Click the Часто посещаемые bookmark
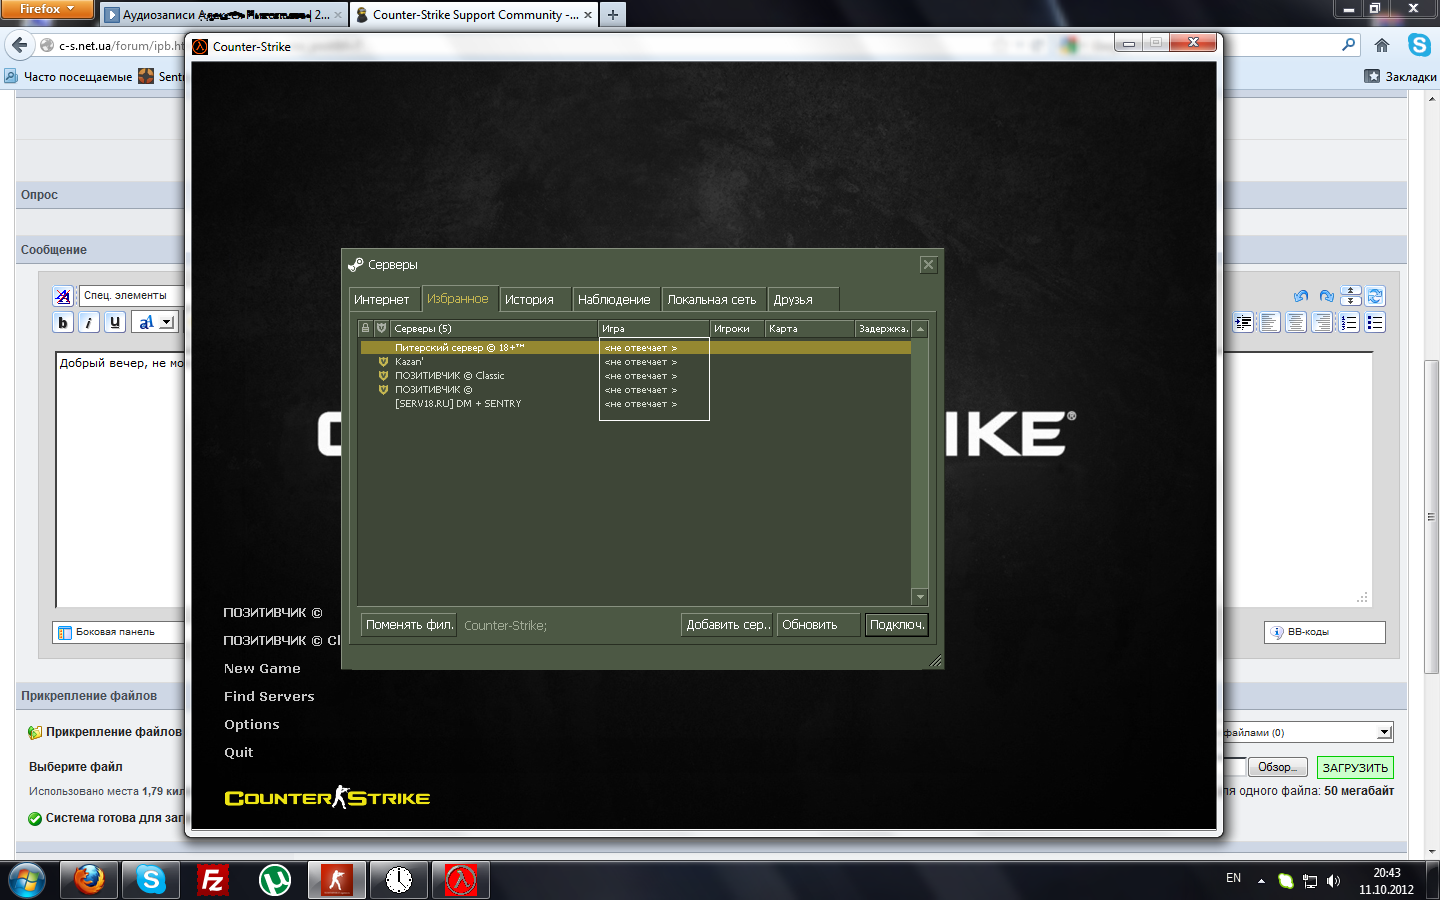Image resolution: width=1440 pixels, height=900 pixels. click(68, 76)
